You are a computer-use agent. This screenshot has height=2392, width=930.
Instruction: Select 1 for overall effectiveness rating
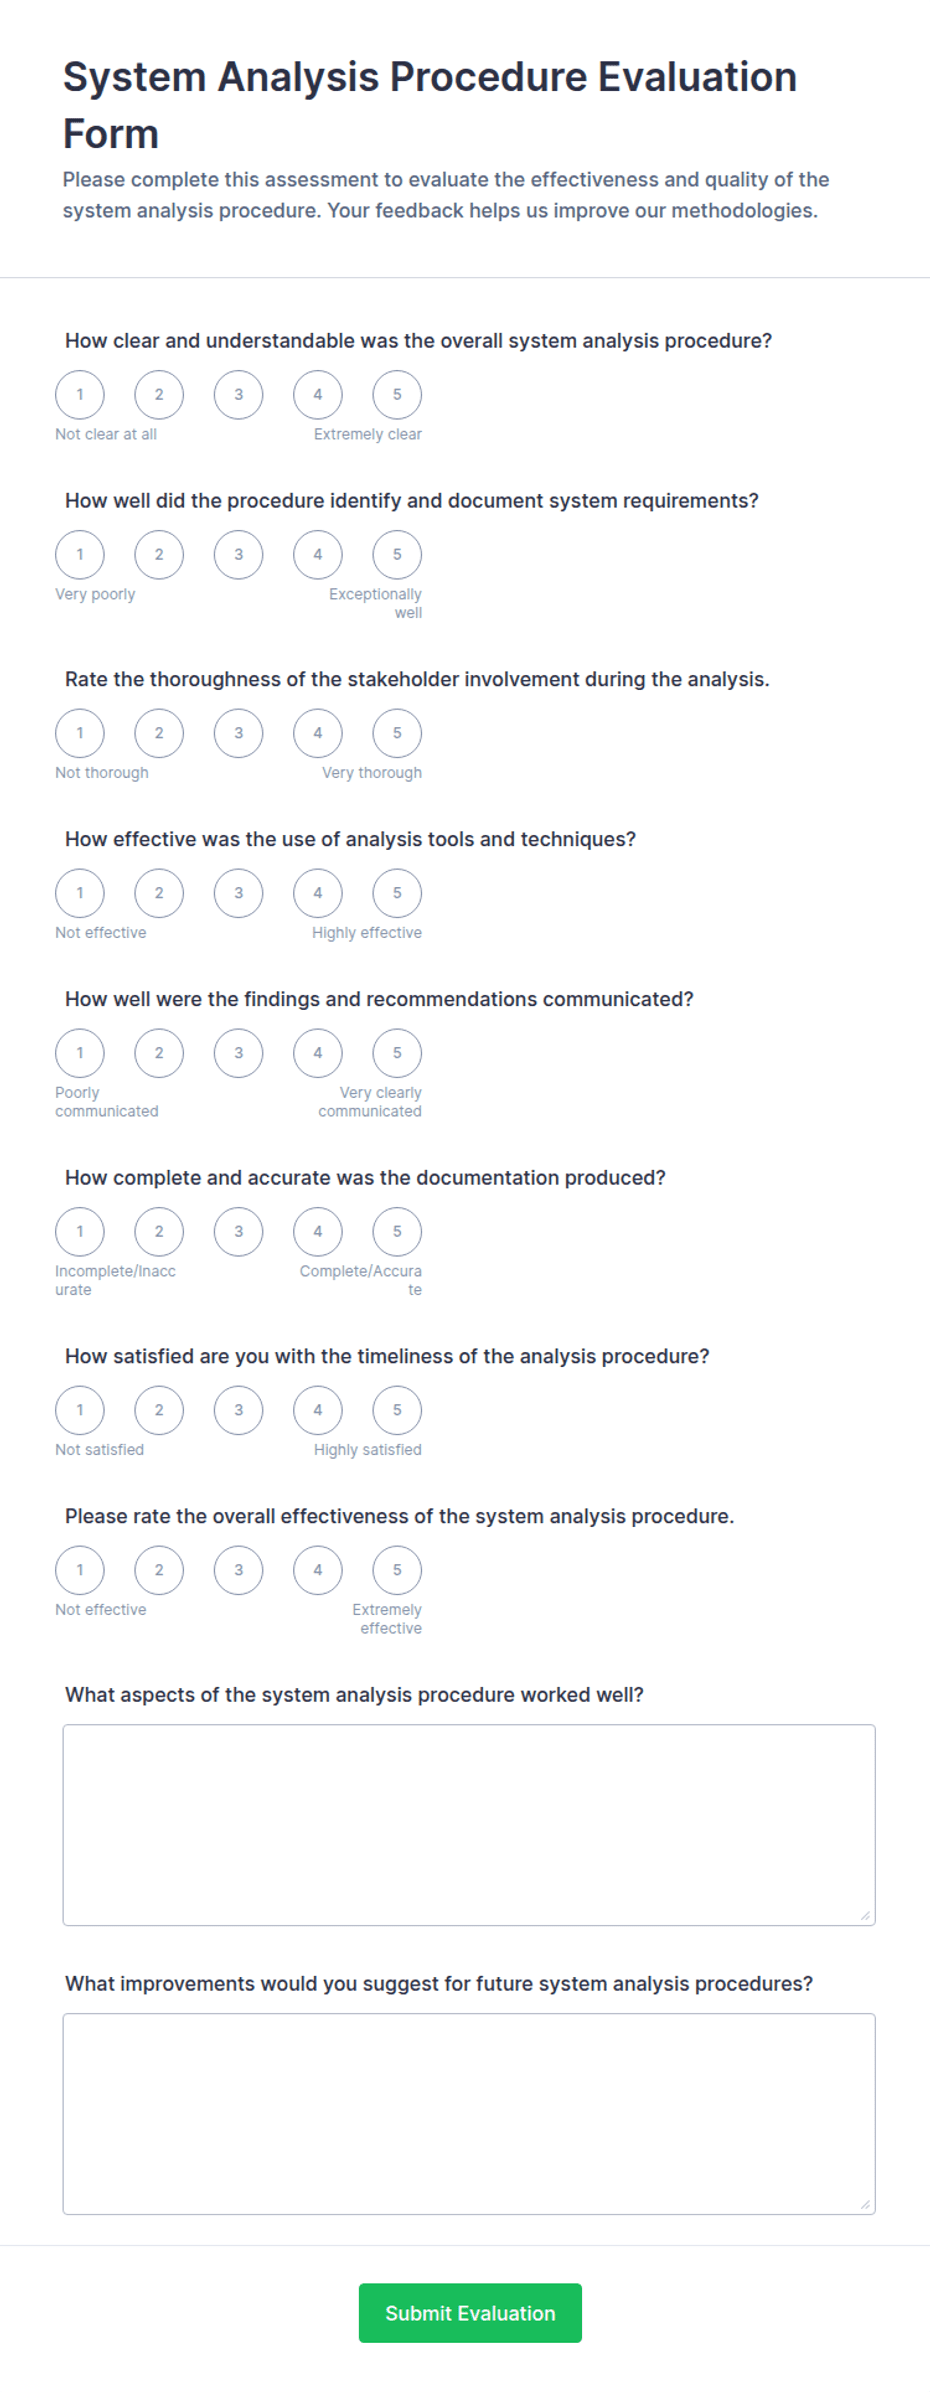point(80,1570)
